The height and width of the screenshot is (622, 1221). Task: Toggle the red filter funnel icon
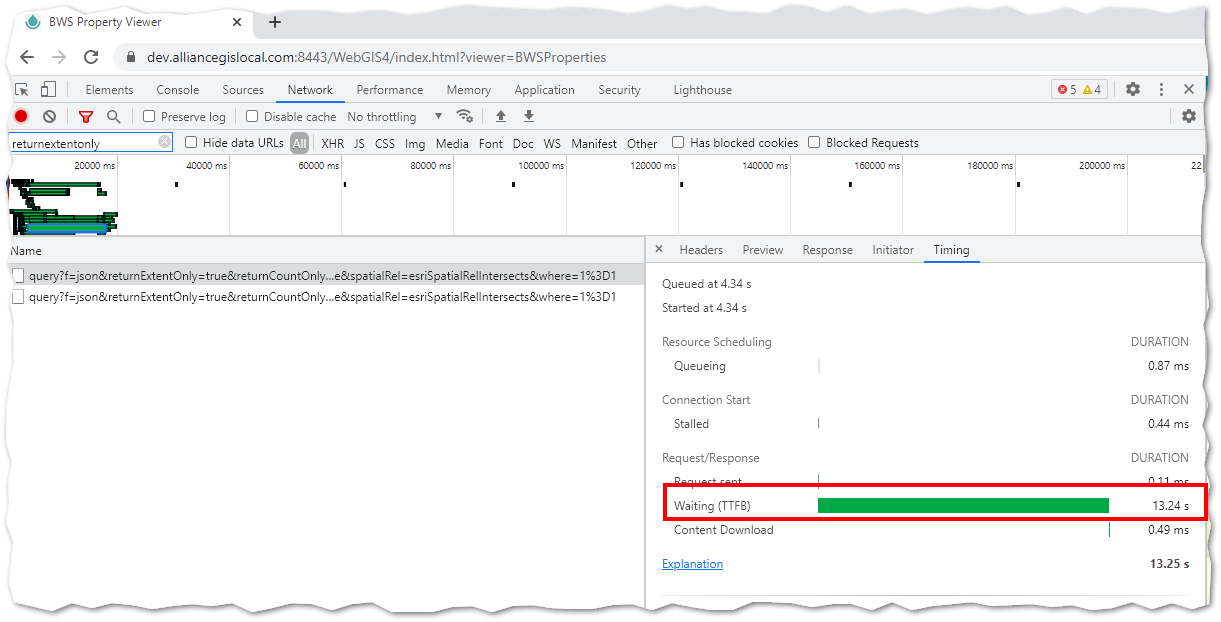pos(86,117)
